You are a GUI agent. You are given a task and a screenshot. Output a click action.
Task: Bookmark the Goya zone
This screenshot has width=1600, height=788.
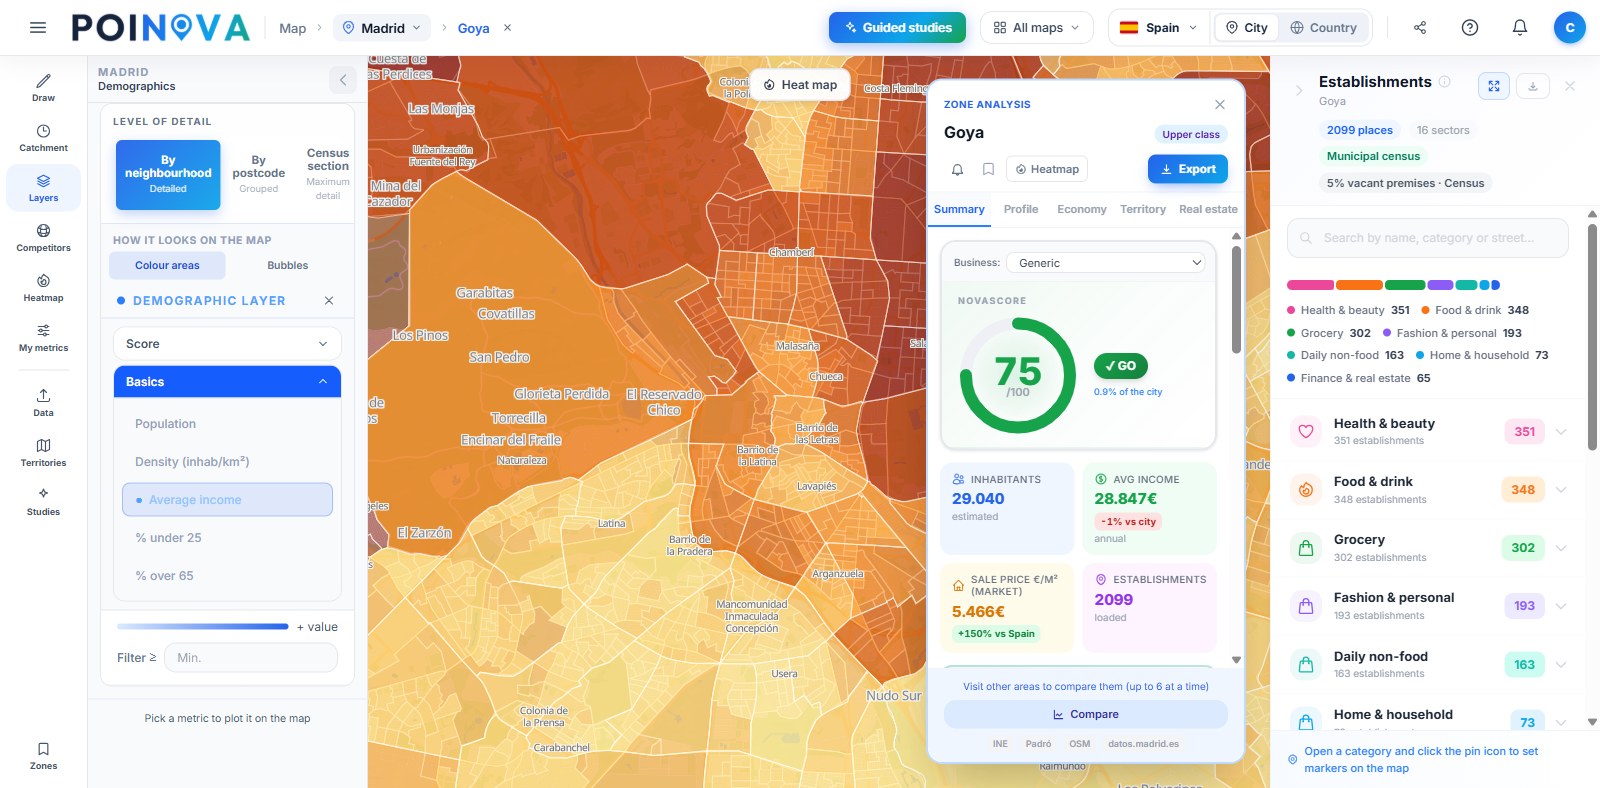pyautogui.click(x=988, y=169)
